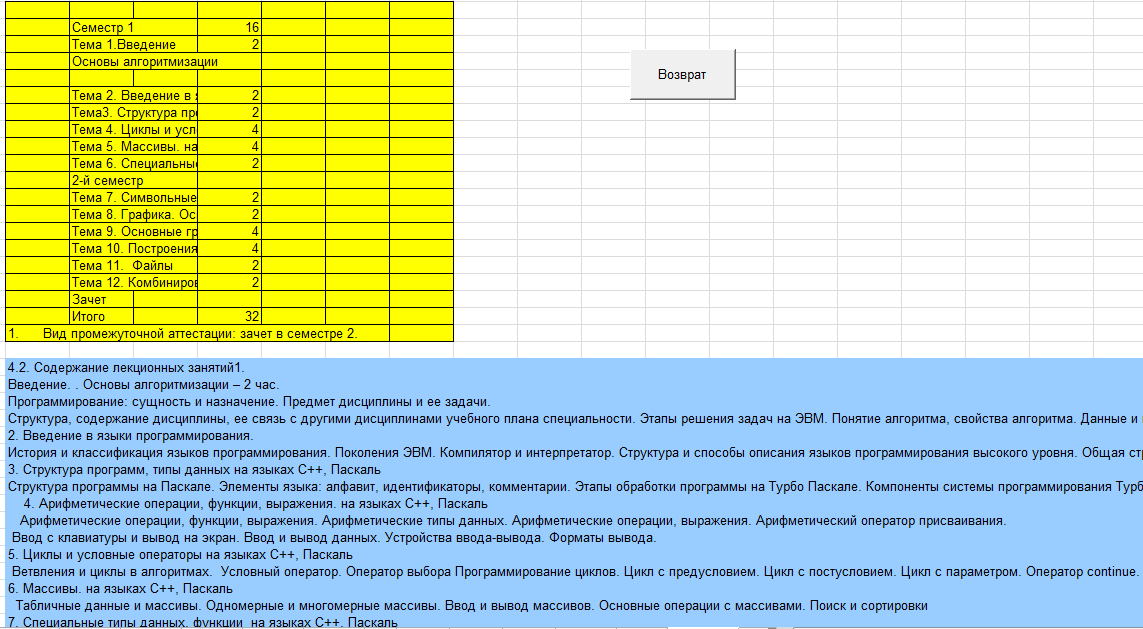Screen dimensions: 1143x629
Task: Select the 'Тема 9. Основные' cell
Action: coord(133,232)
